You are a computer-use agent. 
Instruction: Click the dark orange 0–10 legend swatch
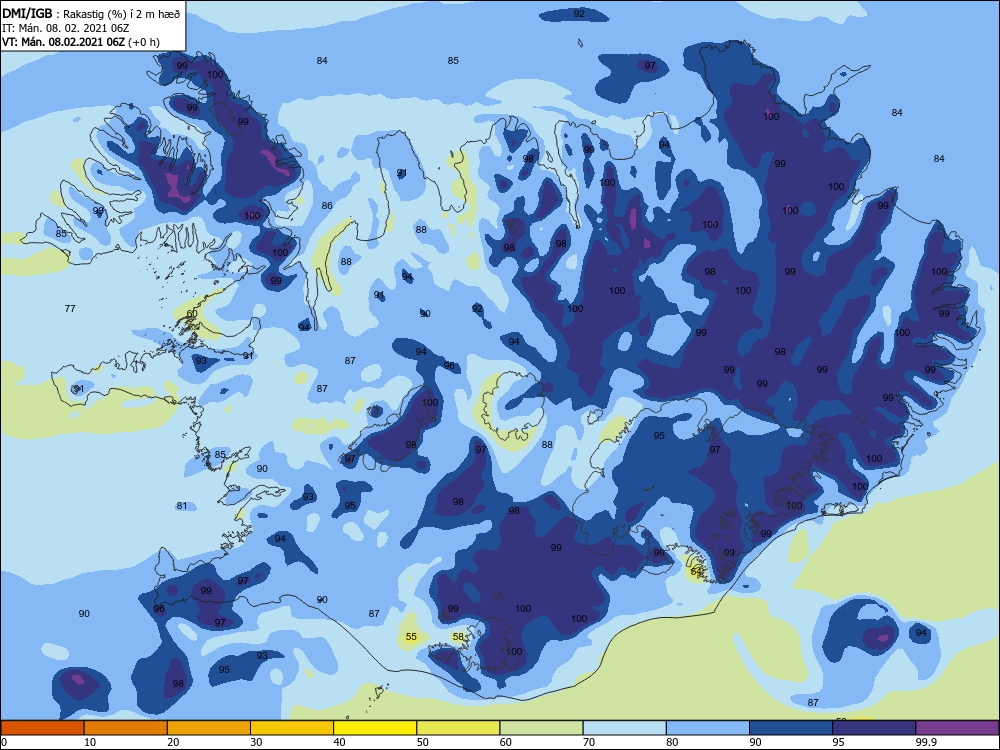point(42,728)
